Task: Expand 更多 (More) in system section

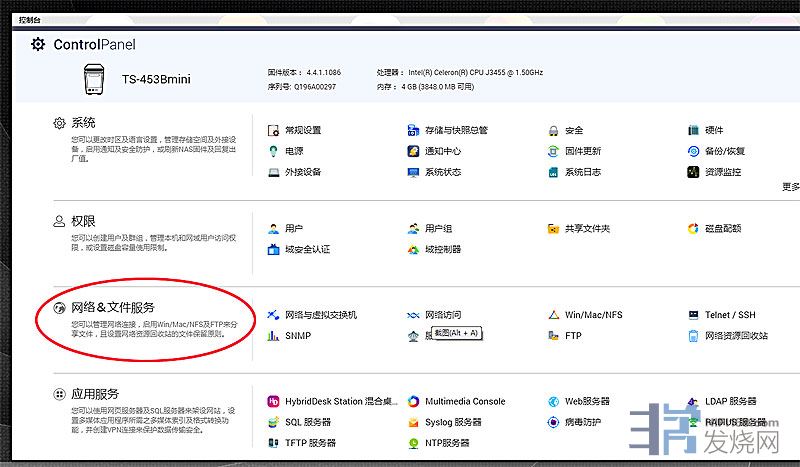Action: click(x=790, y=186)
